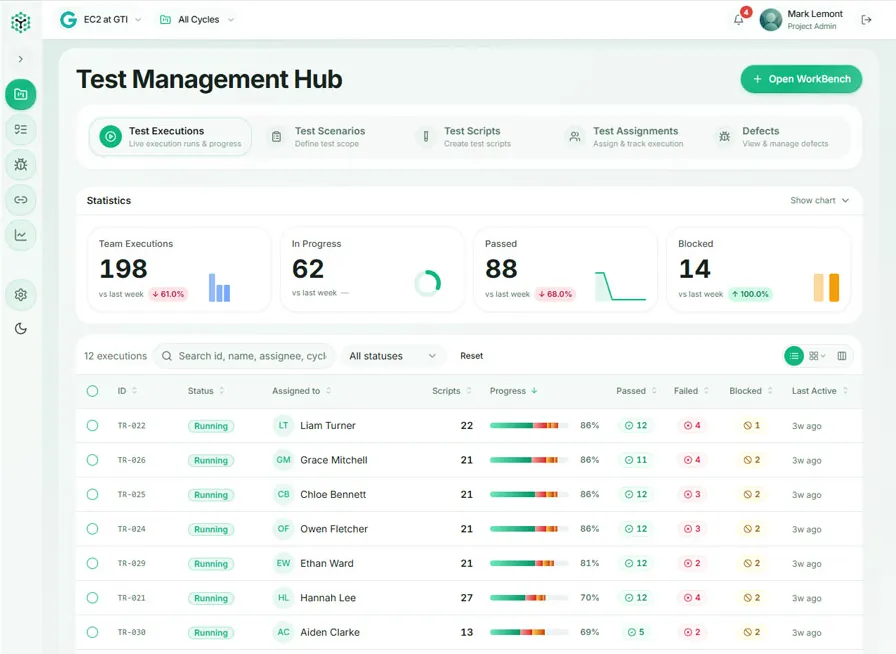Viewport: 896px width, 654px height.
Task: Click the app logo in sidebar
Action: point(21,22)
